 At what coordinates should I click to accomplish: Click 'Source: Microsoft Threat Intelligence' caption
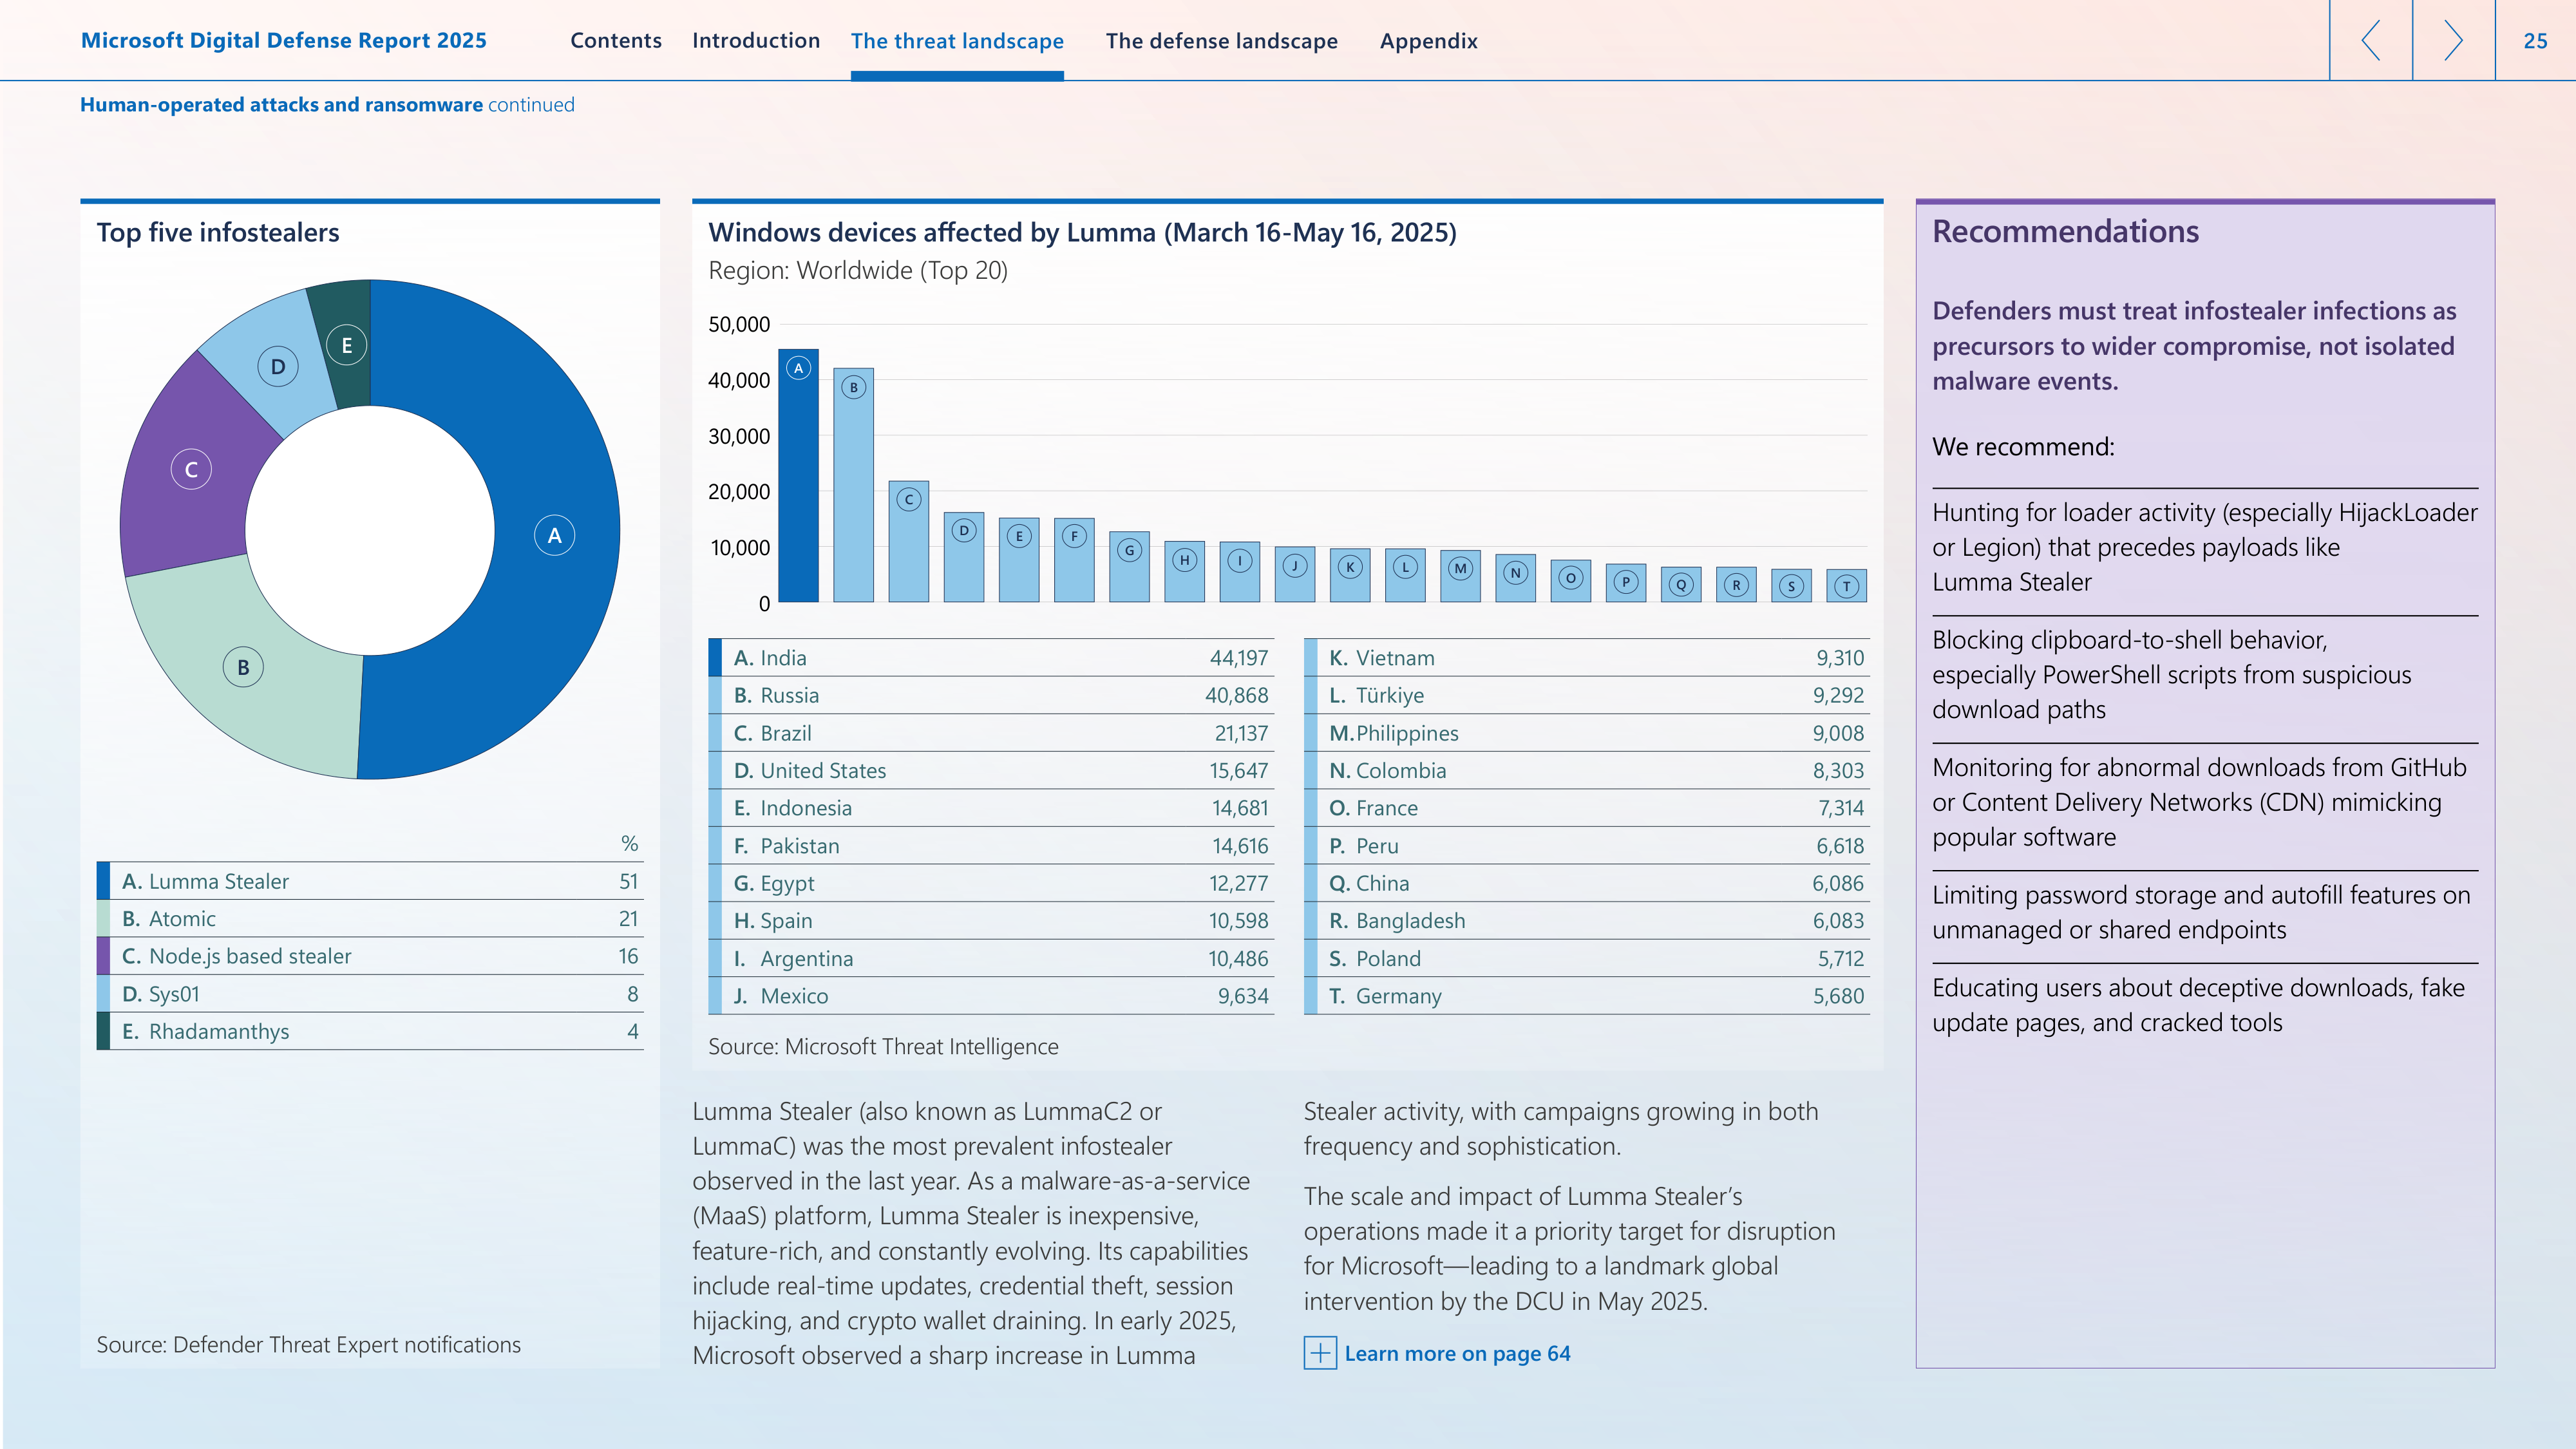pyautogui.click(x=883, y=1046)
